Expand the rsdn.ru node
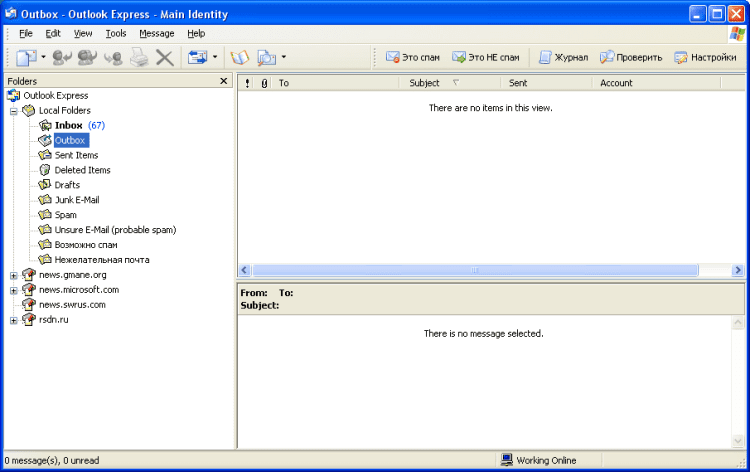 [13, 320]
